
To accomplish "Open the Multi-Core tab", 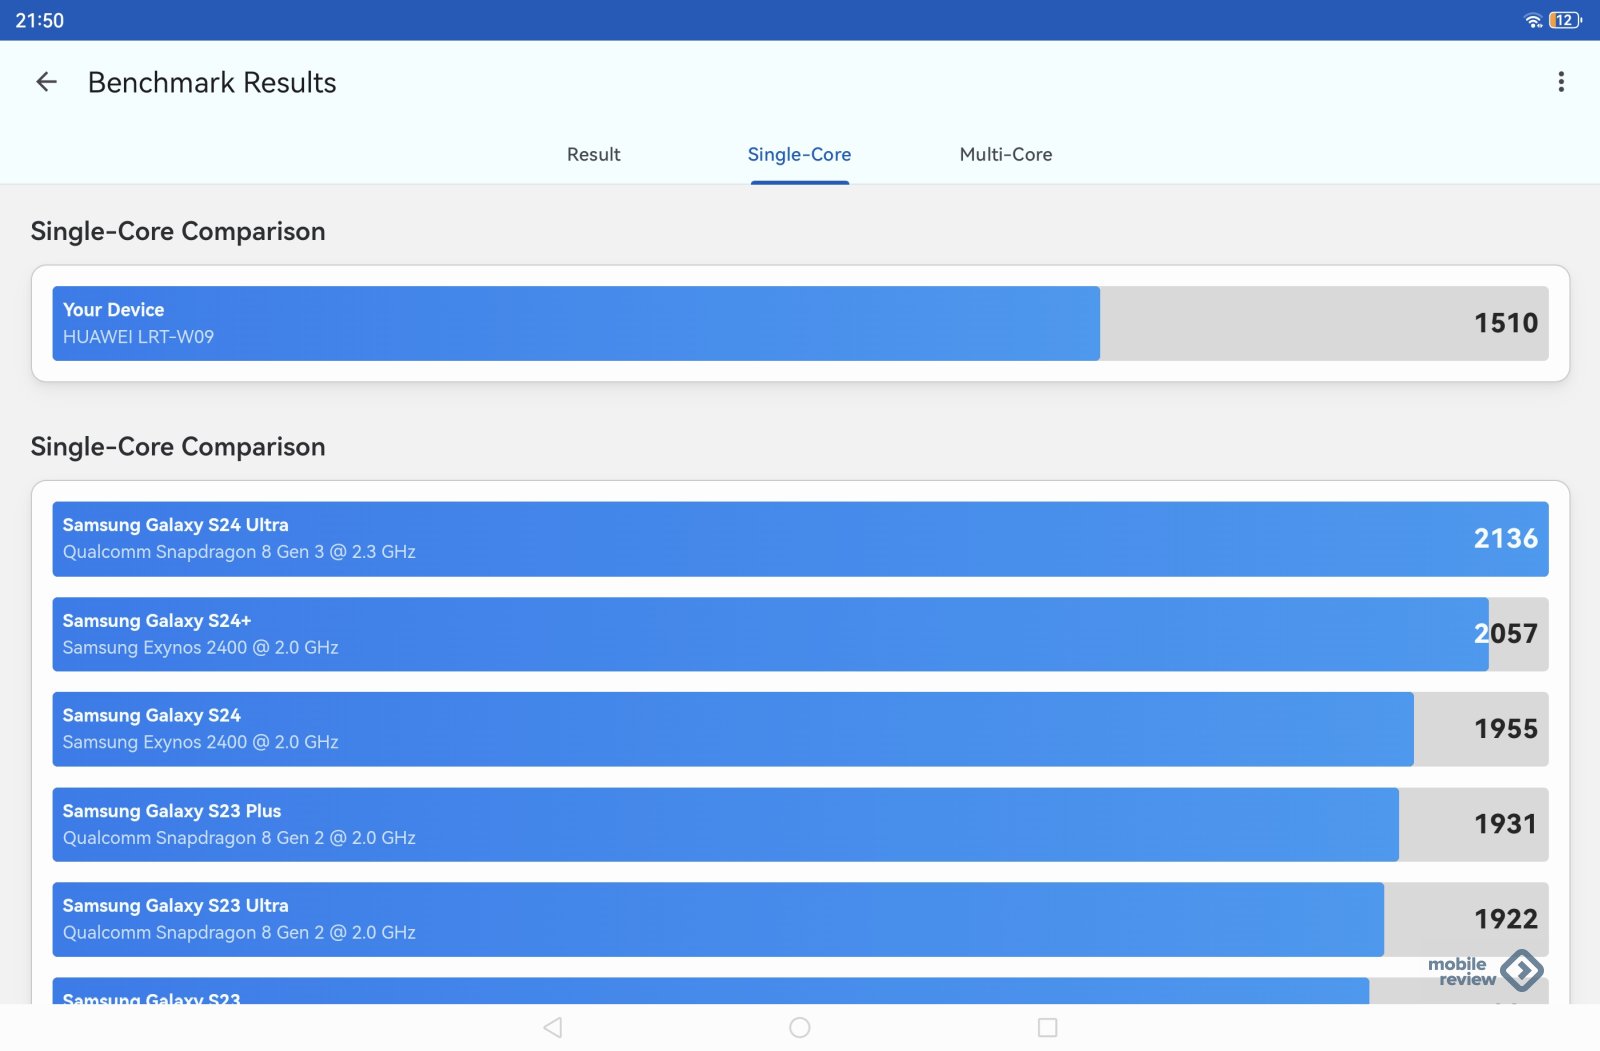I will point(1005,155).
